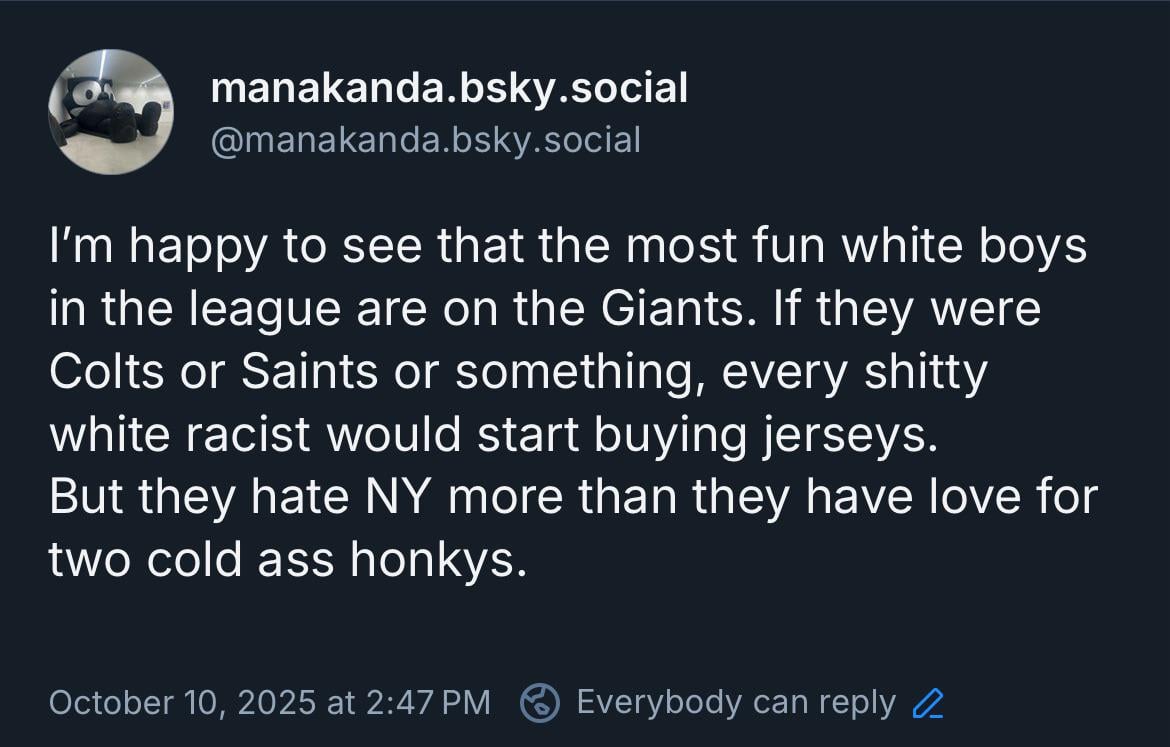The height and width of the screenshot is (747, 1170).
Task: Open the 'Everybody can reply' setting
Action: (735, 703)
